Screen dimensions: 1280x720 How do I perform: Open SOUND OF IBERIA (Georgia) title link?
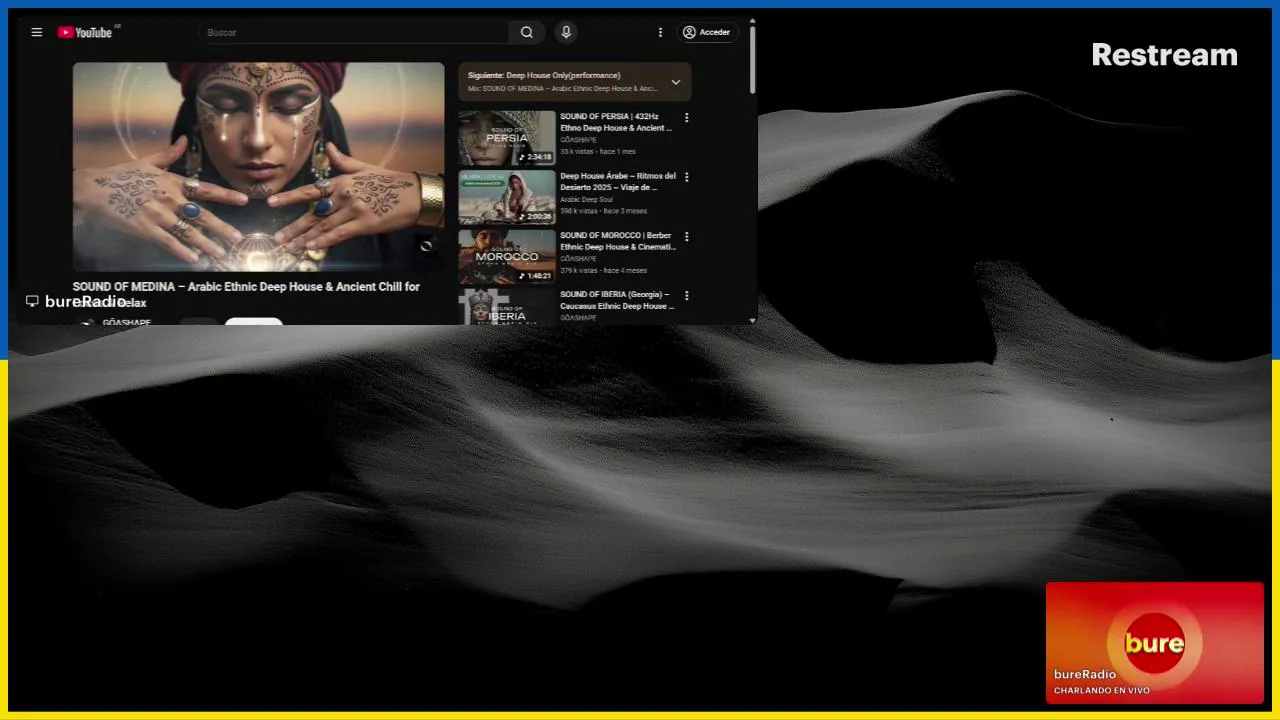point(616,300)
